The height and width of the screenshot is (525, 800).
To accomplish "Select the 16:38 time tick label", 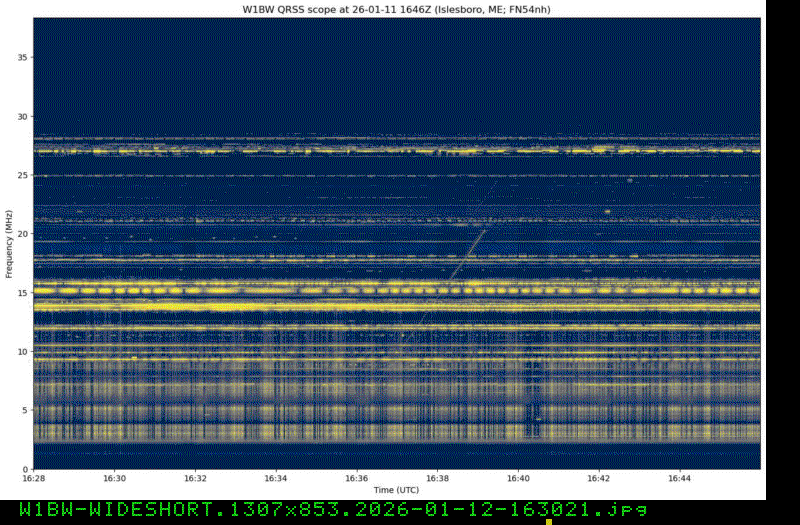I will [x=437, y=479].
